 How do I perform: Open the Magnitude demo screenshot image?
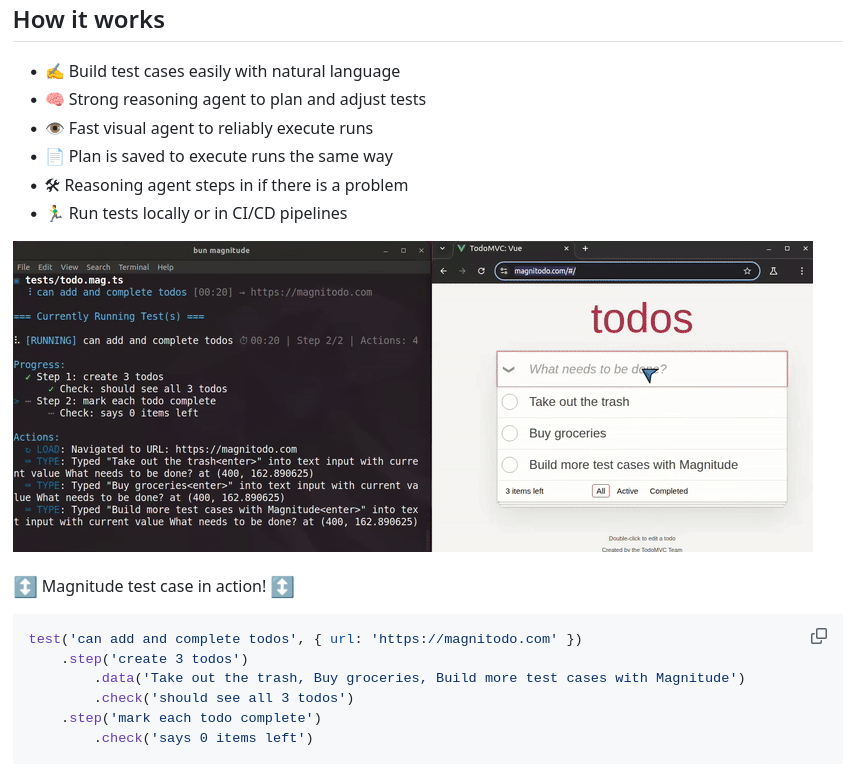click(x=413, y=396)
